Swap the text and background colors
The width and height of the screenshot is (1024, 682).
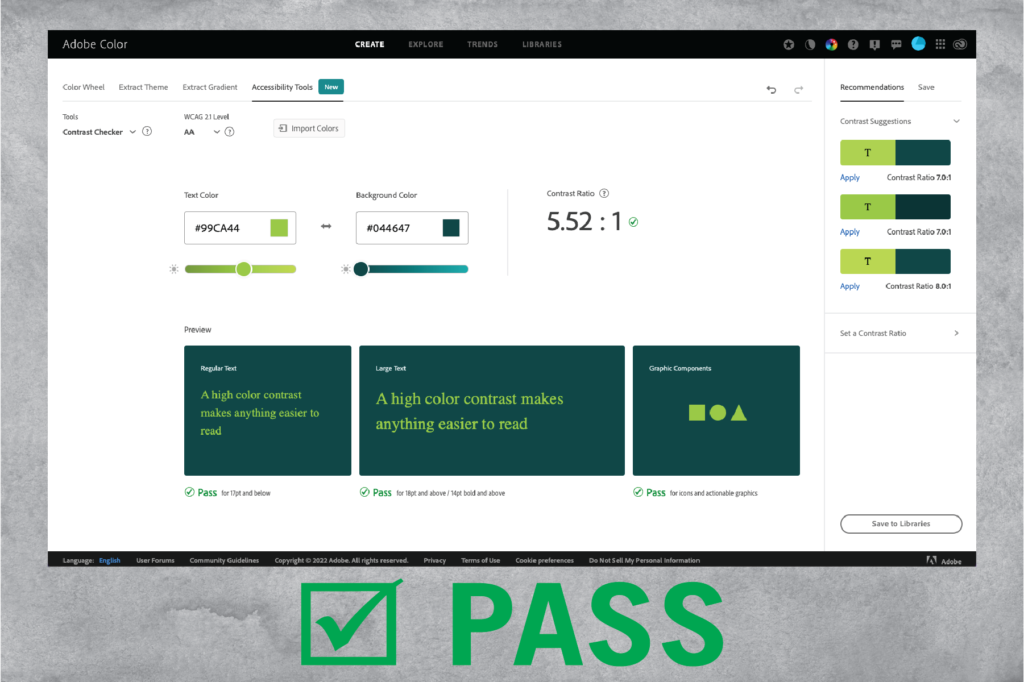tap(326, 226)
